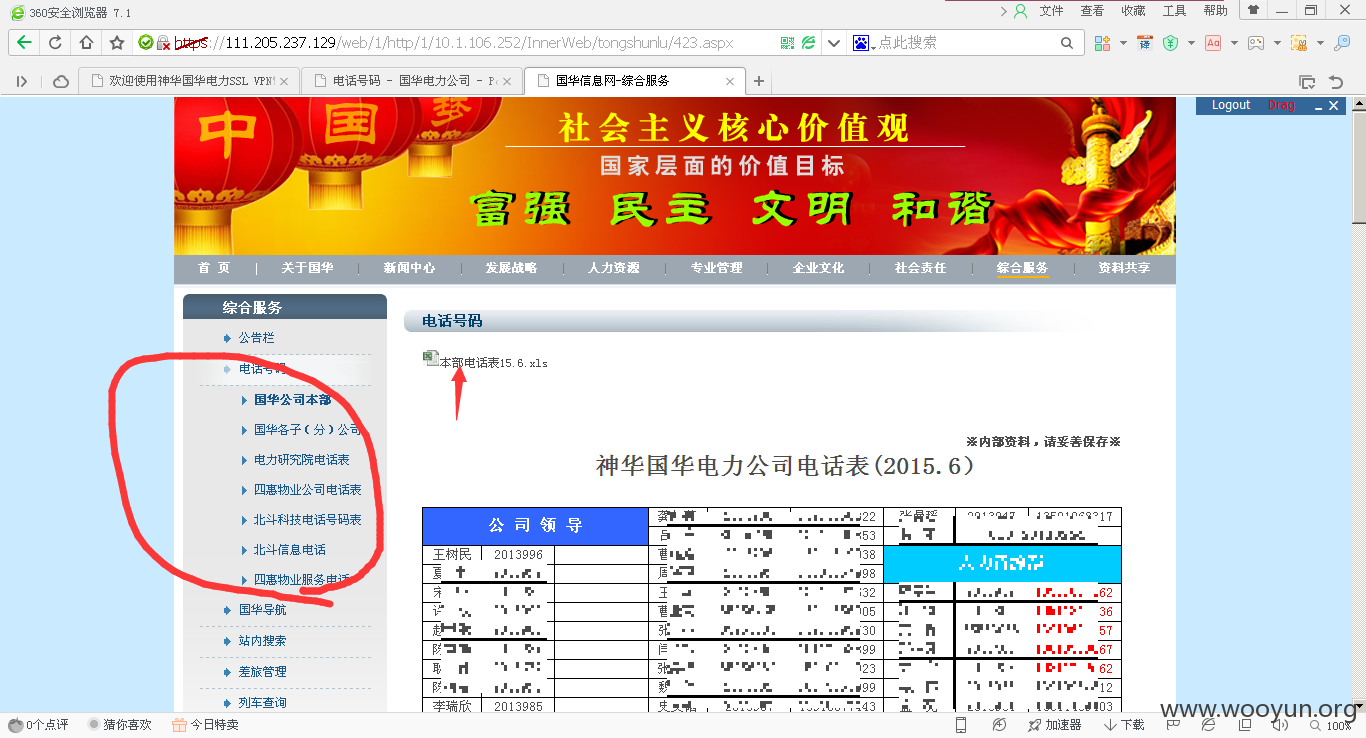
Task: Close the 国华信息网-综合服务 tab
Action: click(731, 82)
